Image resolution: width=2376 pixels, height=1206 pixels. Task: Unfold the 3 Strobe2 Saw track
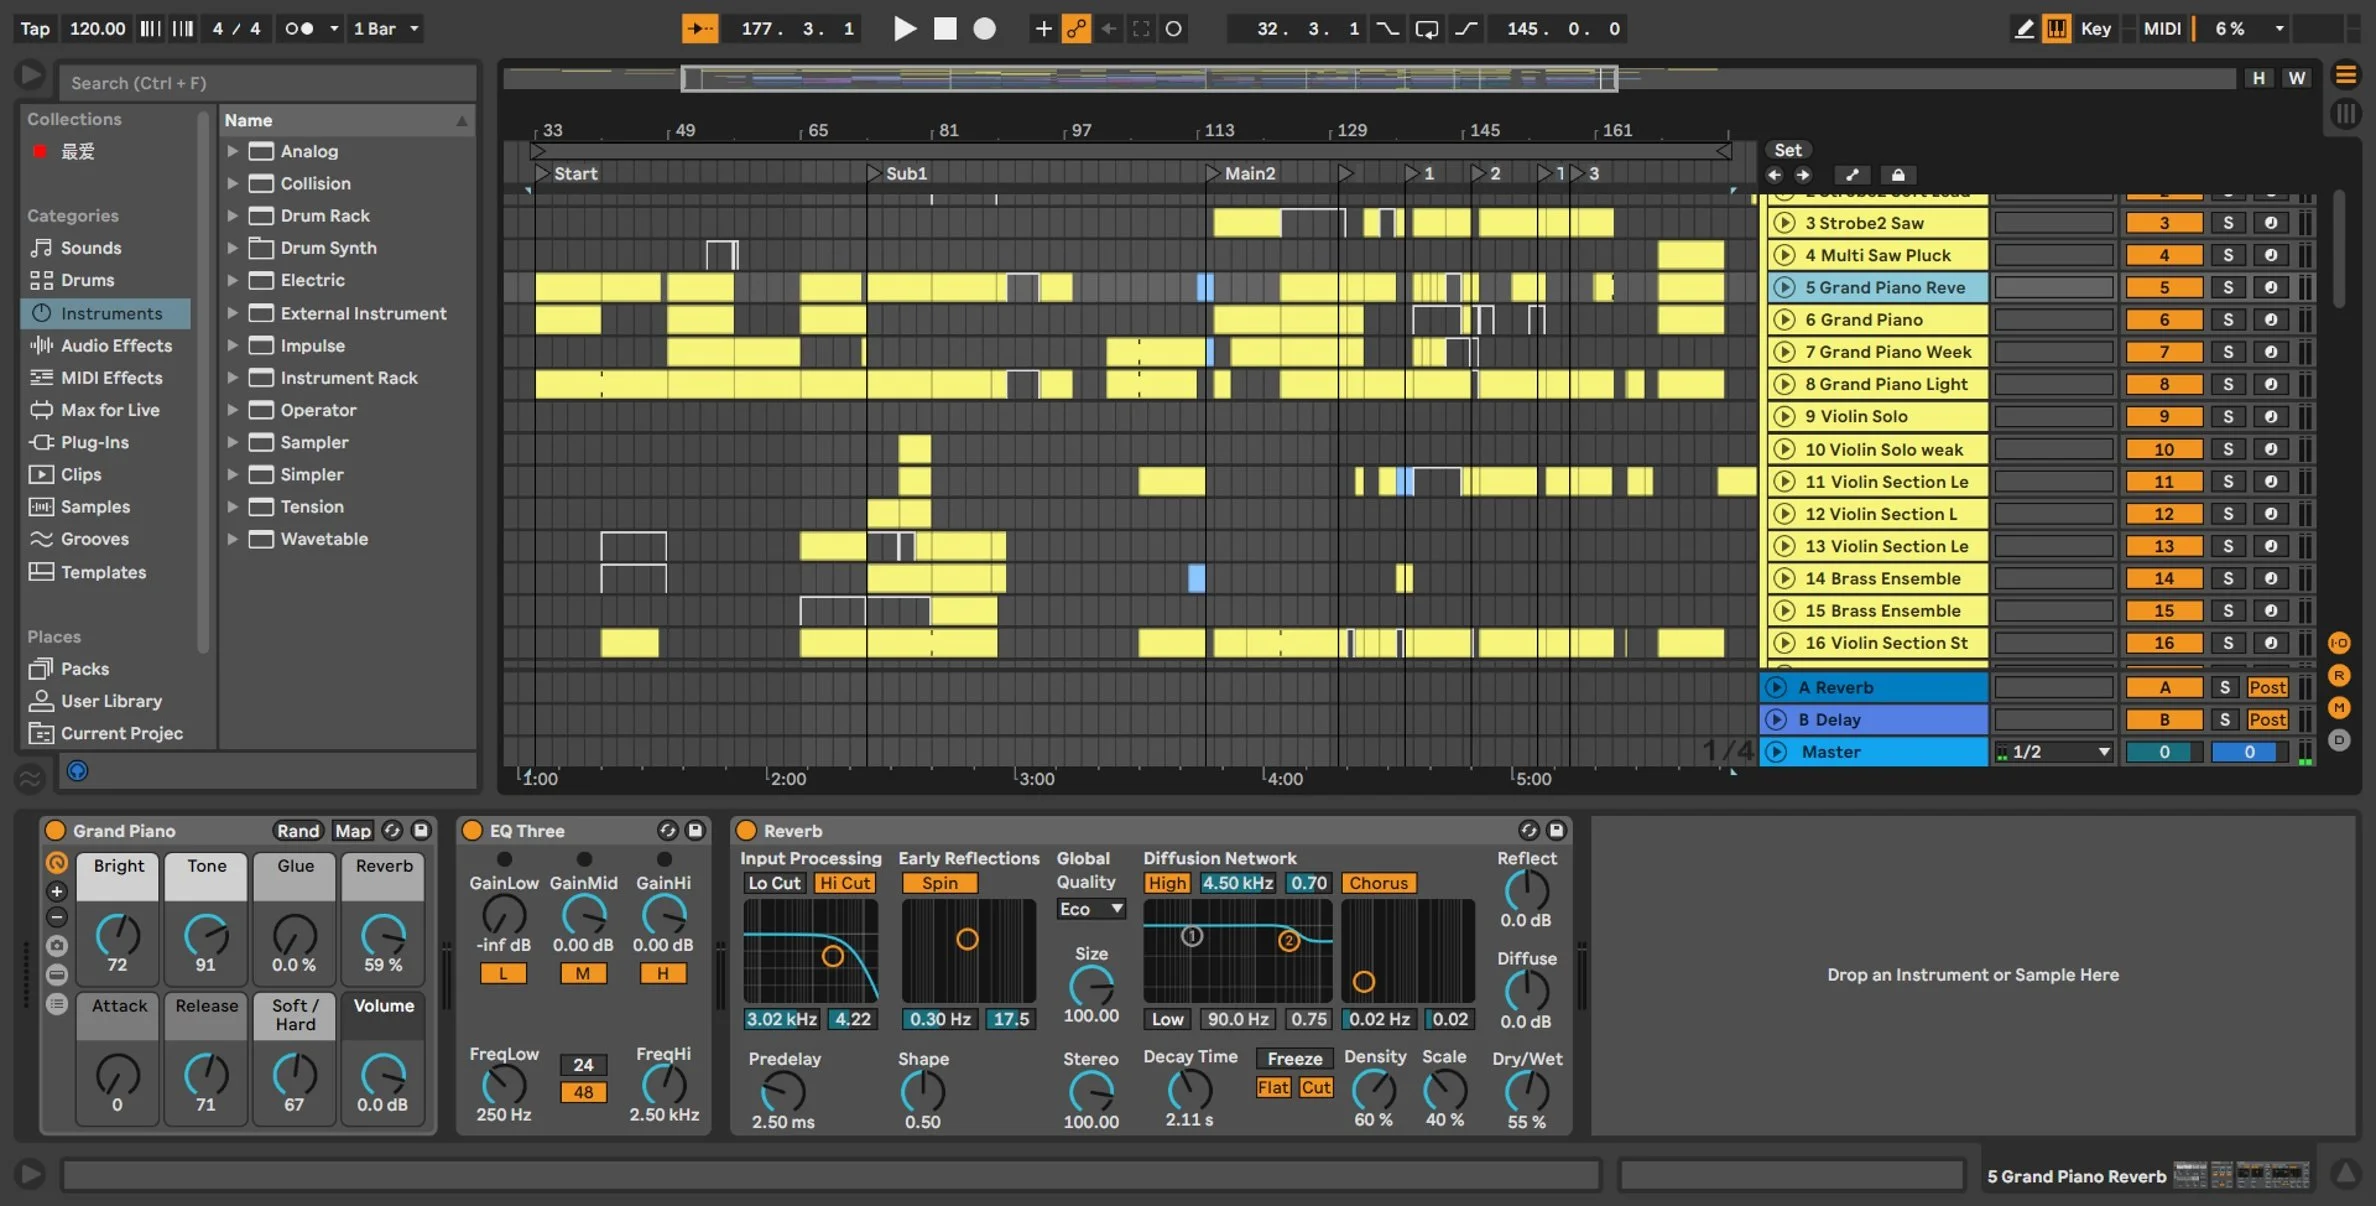point(1784,223)
